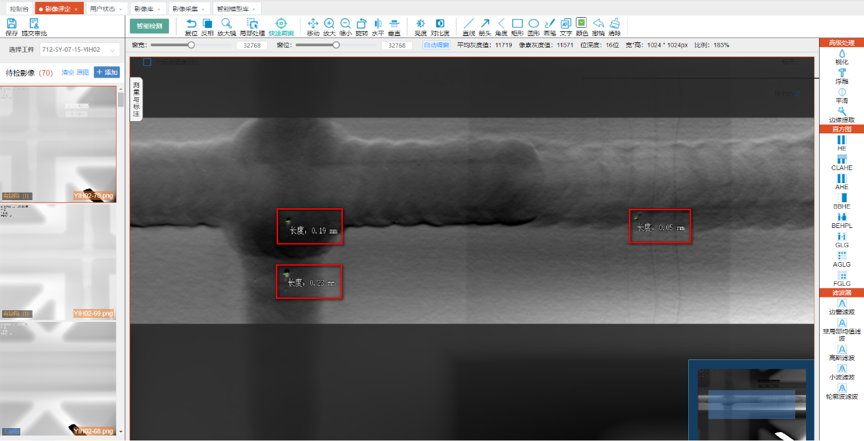The image size is (864, 441).
Task: Toggle the 自动调窗 auto window button
Action: point(436,45)
